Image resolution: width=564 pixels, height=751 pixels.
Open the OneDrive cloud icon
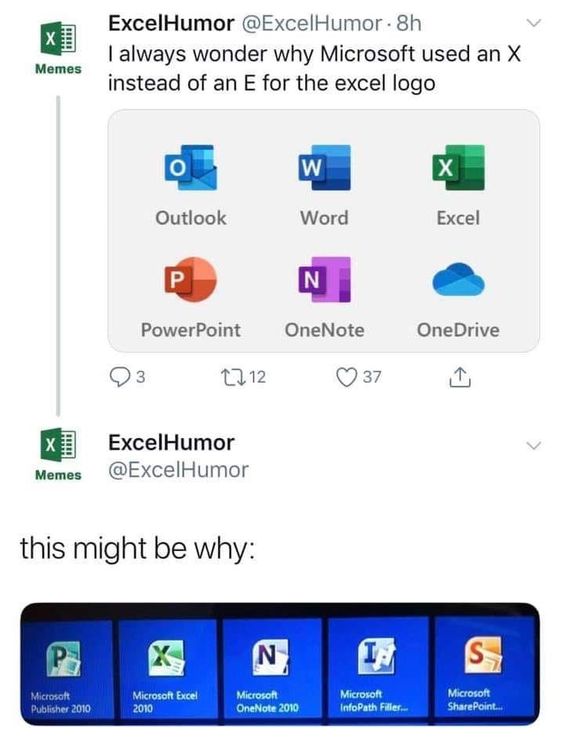click(x=458, y=280)
